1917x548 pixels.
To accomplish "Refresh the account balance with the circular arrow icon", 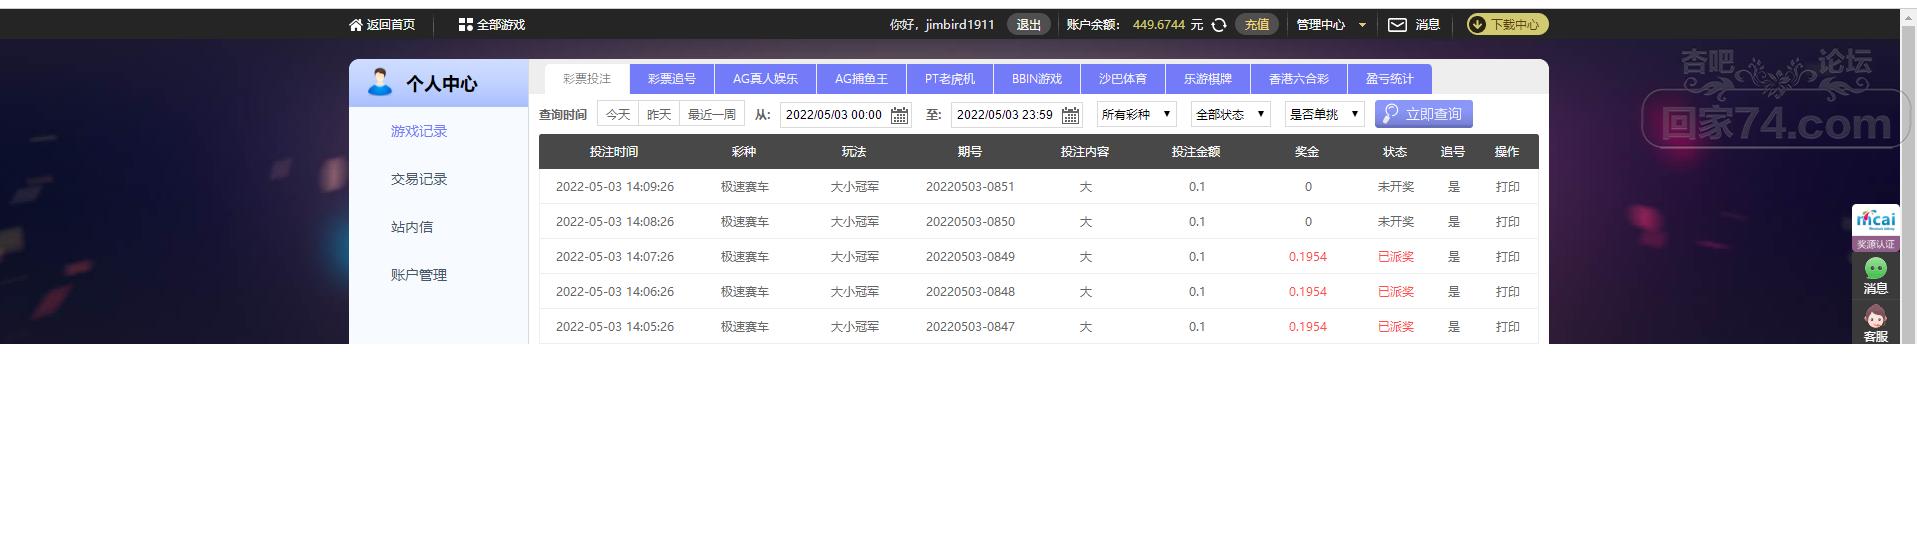I will pyautogui.click(x=1219, y=25).
